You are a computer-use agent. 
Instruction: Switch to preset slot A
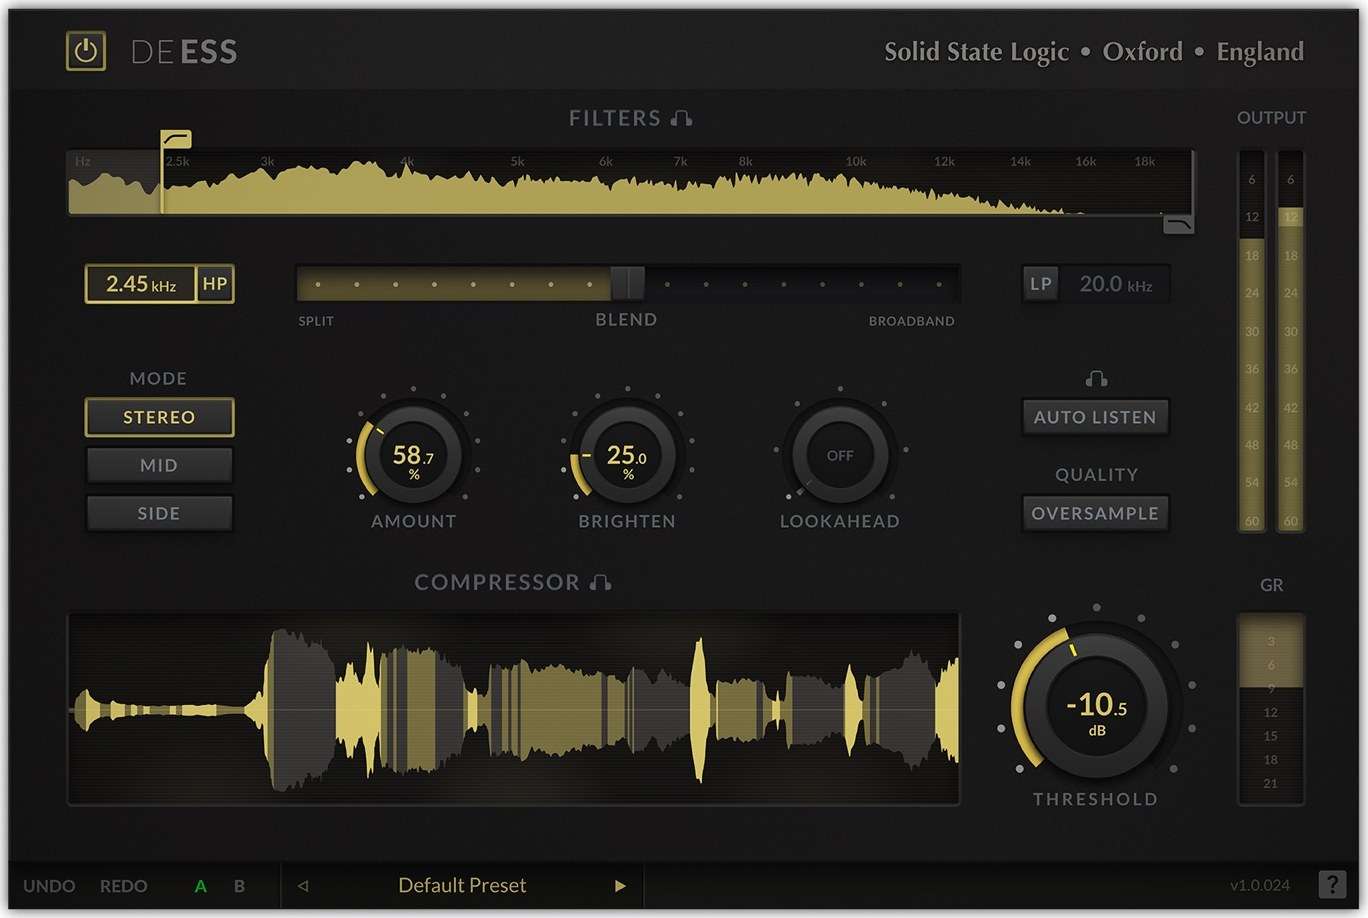201,886
